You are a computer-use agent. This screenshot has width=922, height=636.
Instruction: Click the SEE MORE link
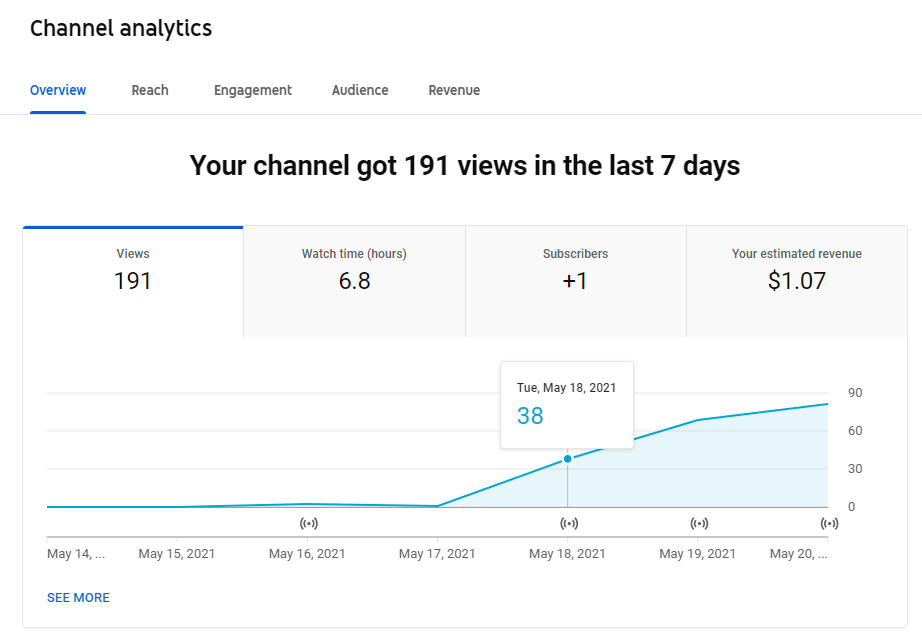[78, 598]
